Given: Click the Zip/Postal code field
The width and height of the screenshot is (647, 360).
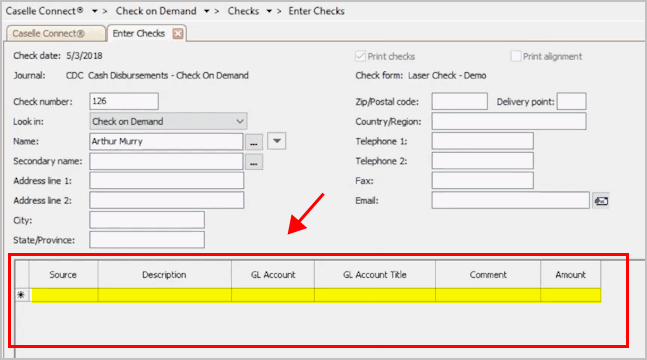Looking at the screenshot, I should tap(460, 102).
